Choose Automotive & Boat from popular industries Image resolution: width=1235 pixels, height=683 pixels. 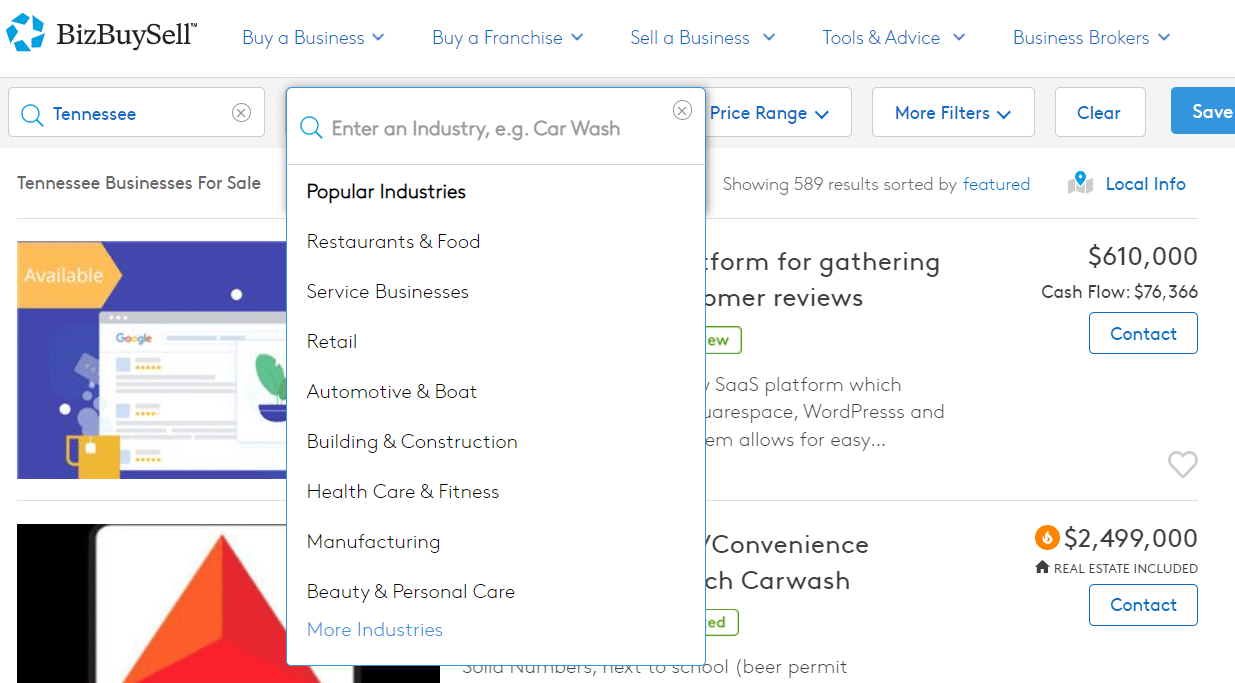click(x=392, y=391)
